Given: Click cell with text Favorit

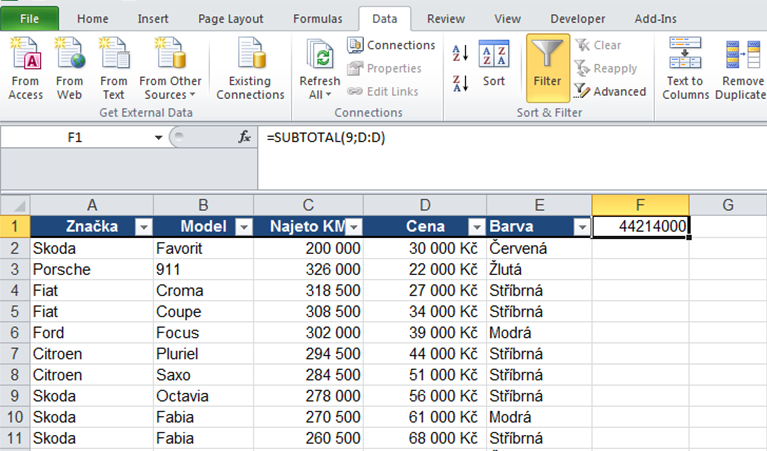Looking at the screenshot, I should tap(203, 248).
